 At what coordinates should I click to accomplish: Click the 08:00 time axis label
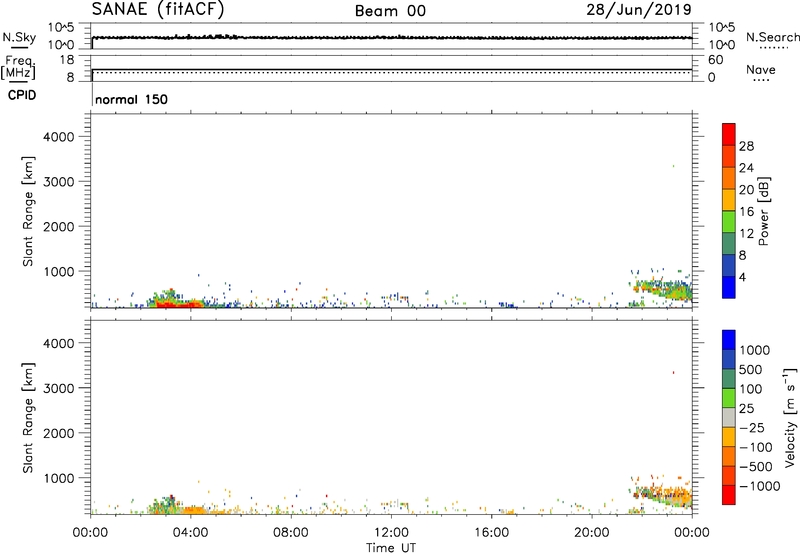click(x=291, y=533)
